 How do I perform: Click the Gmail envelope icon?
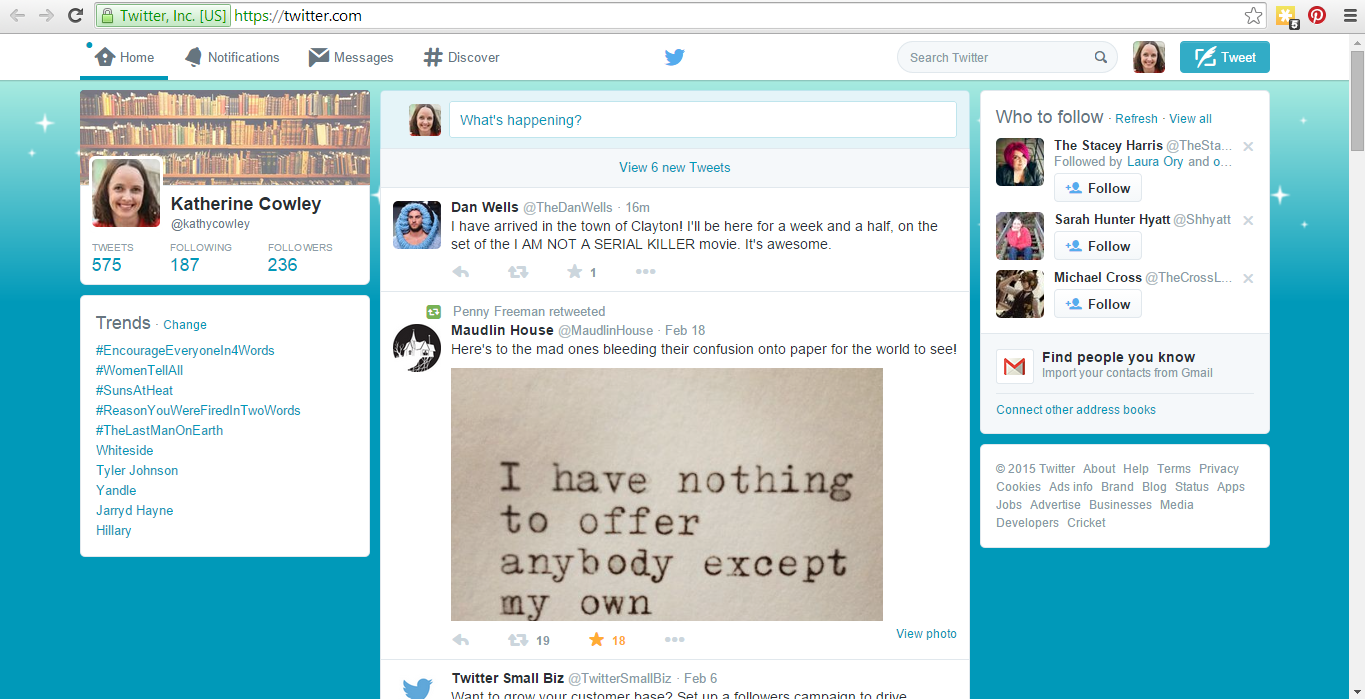pyautogui.click(x=1015, y=367)
